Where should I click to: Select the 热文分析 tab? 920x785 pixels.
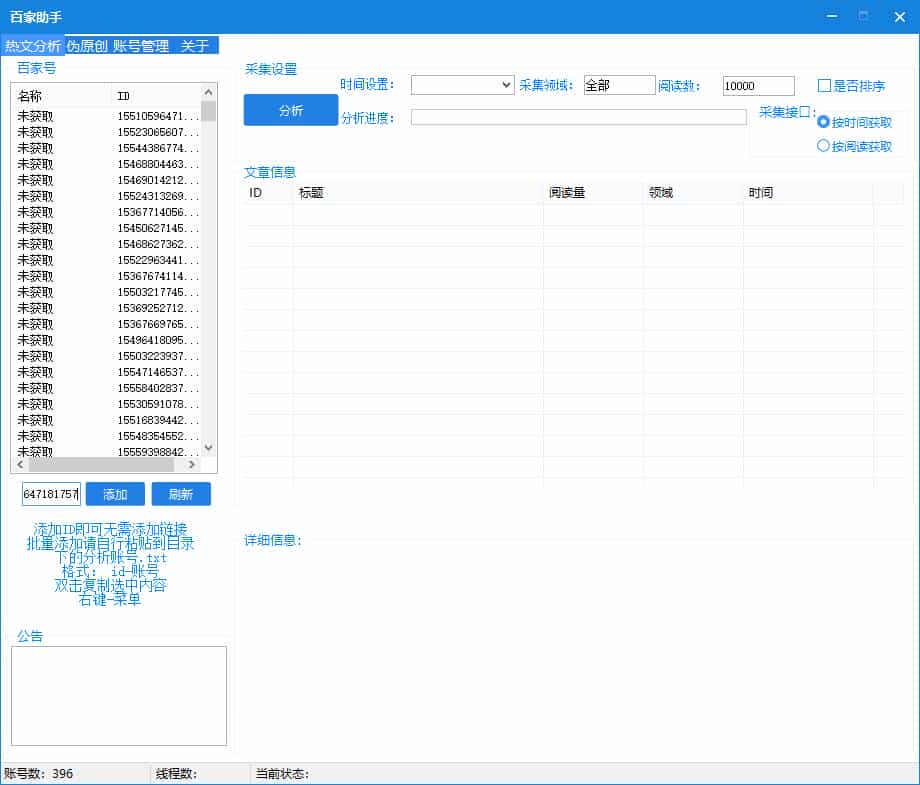(33, 46)
